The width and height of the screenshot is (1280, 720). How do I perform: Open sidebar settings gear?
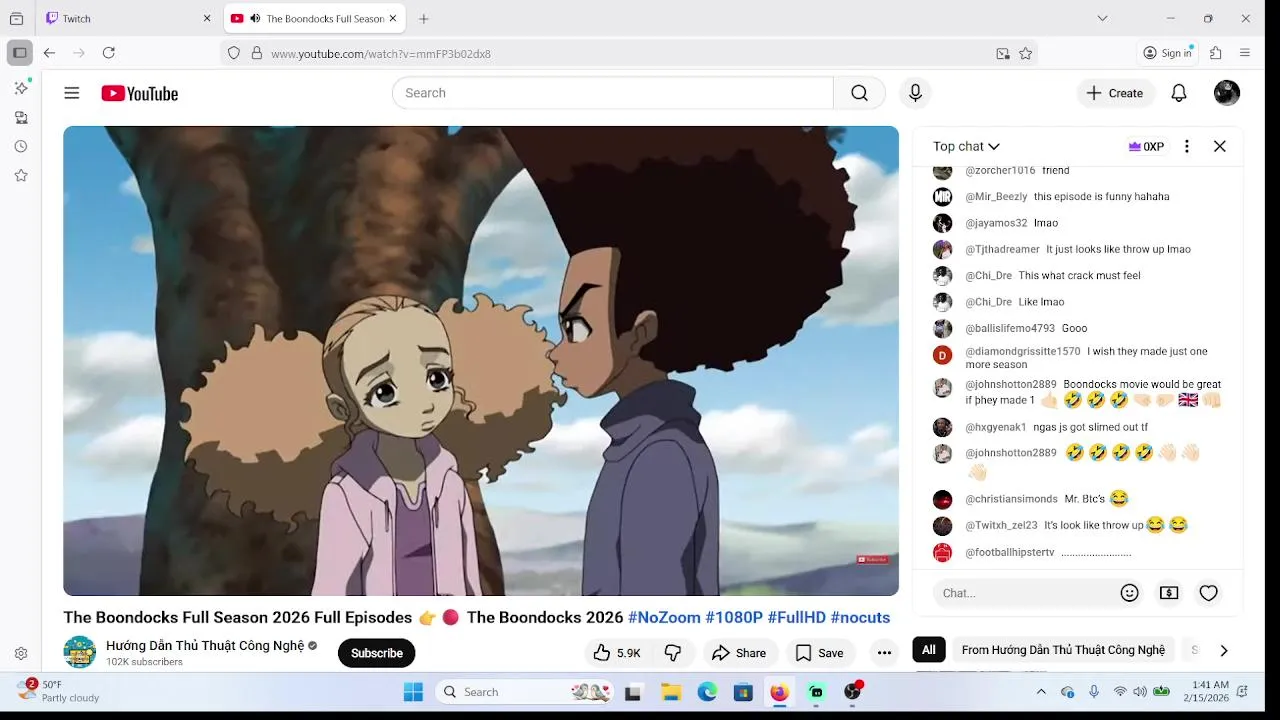pyautogui.click(x=21, y=653)
